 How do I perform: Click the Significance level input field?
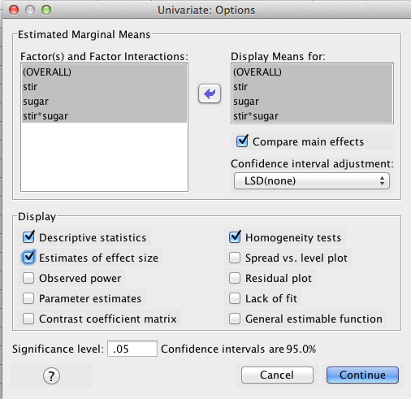(132, 349)
